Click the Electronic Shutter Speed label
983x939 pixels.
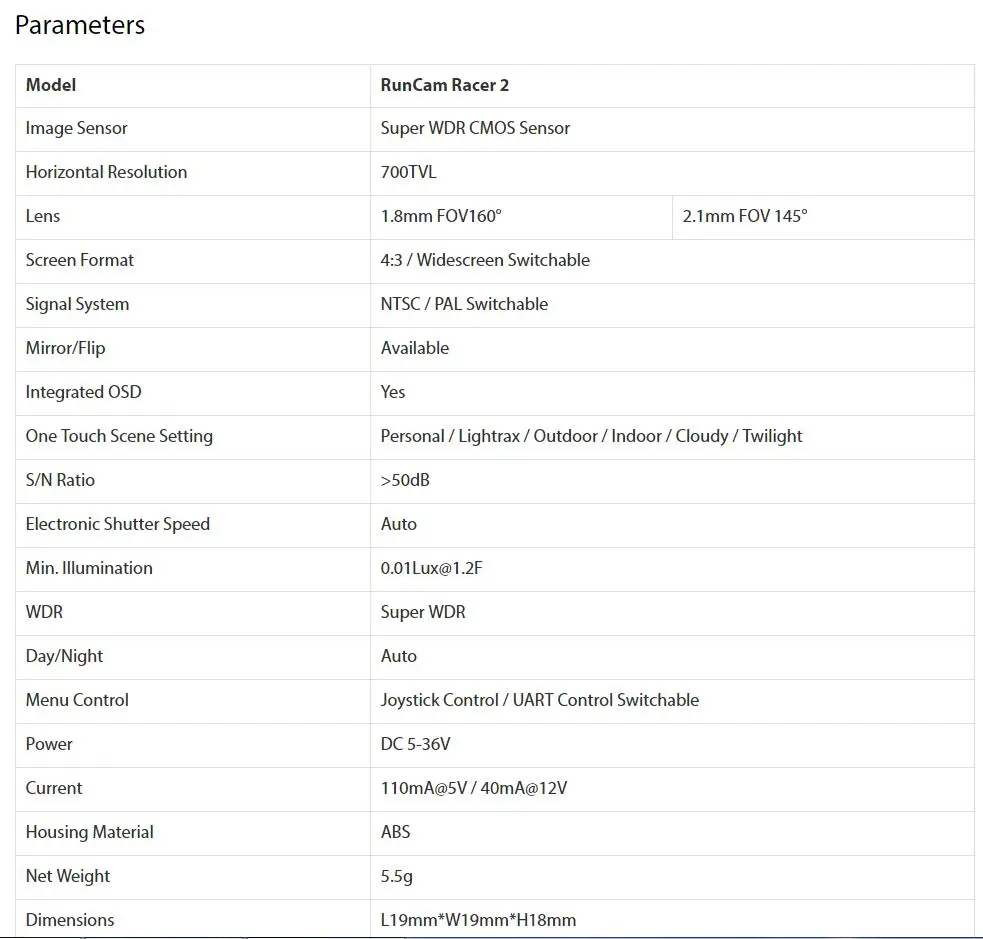click(x=118, y=524)
